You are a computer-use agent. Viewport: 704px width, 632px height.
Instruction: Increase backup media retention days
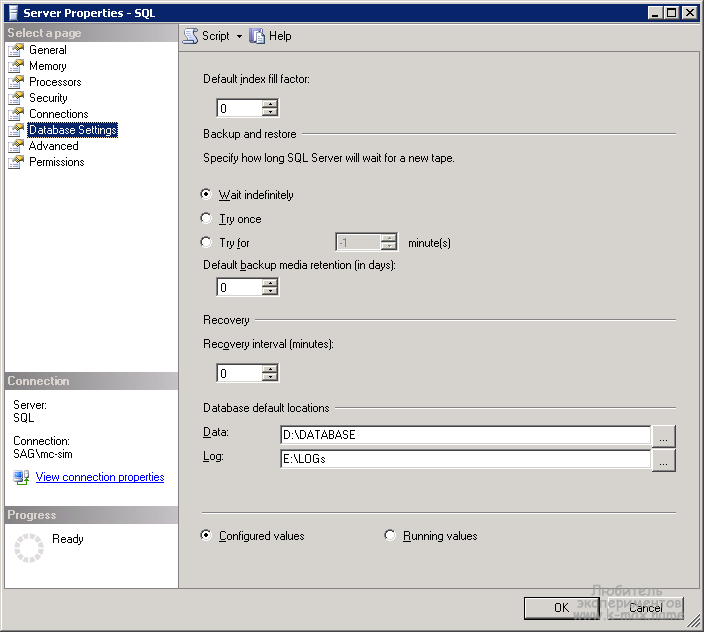pos(270,283)
